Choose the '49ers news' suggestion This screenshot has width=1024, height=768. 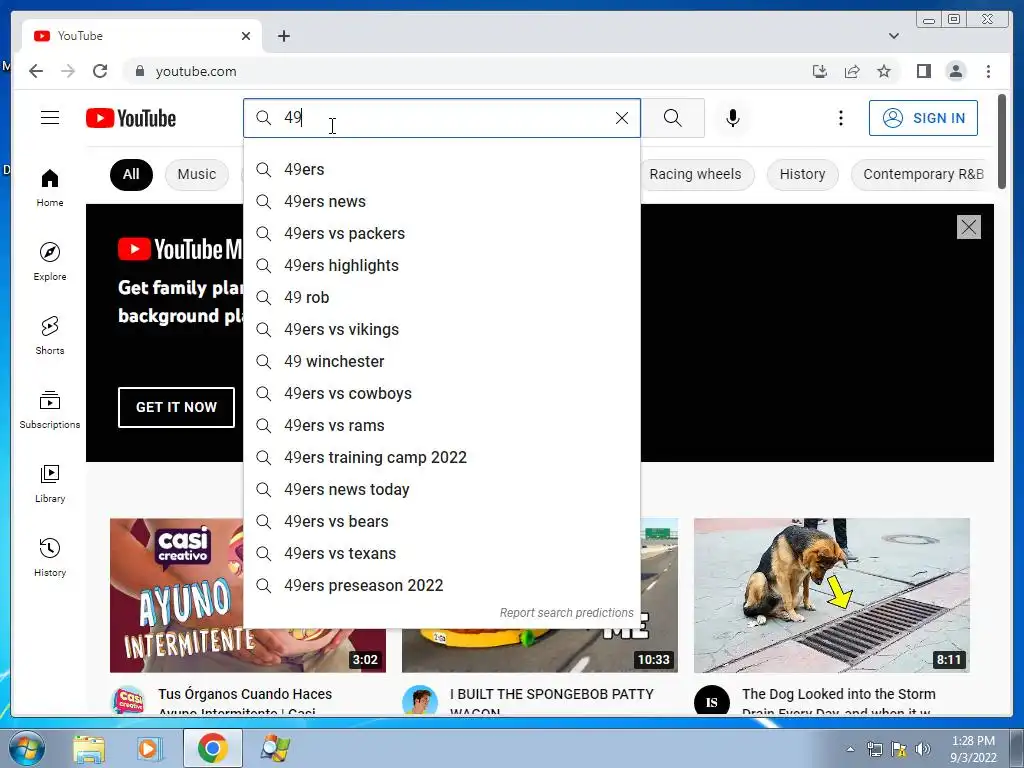(441, 202)
